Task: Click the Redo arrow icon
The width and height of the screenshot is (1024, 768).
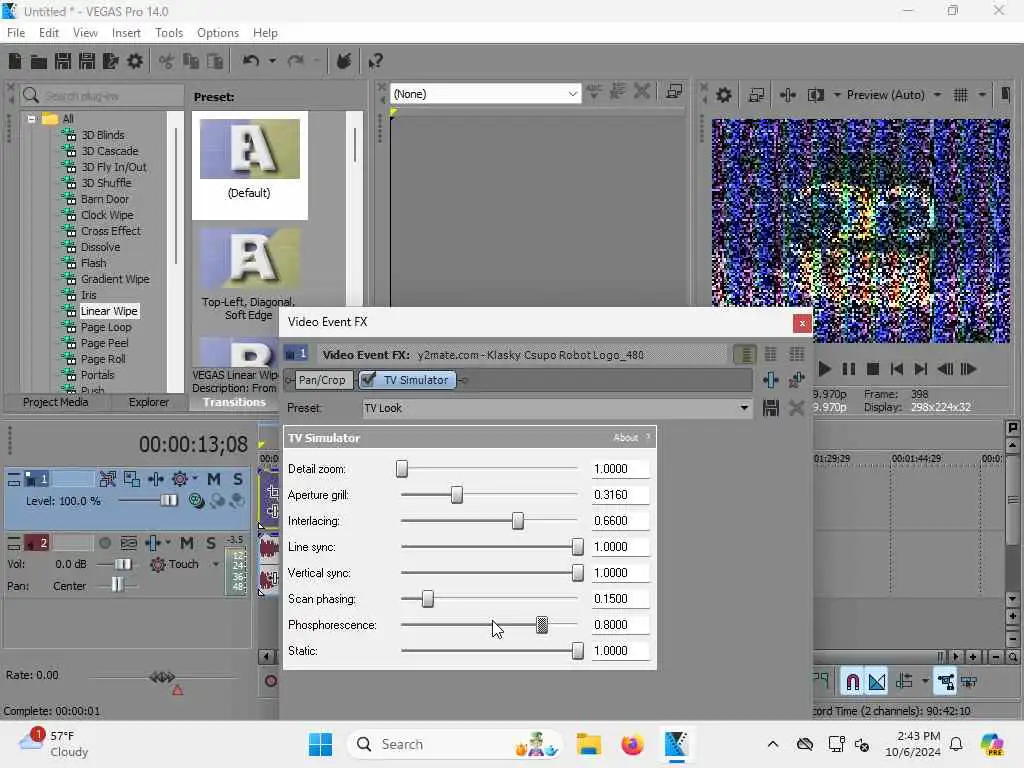Action: 296,61
